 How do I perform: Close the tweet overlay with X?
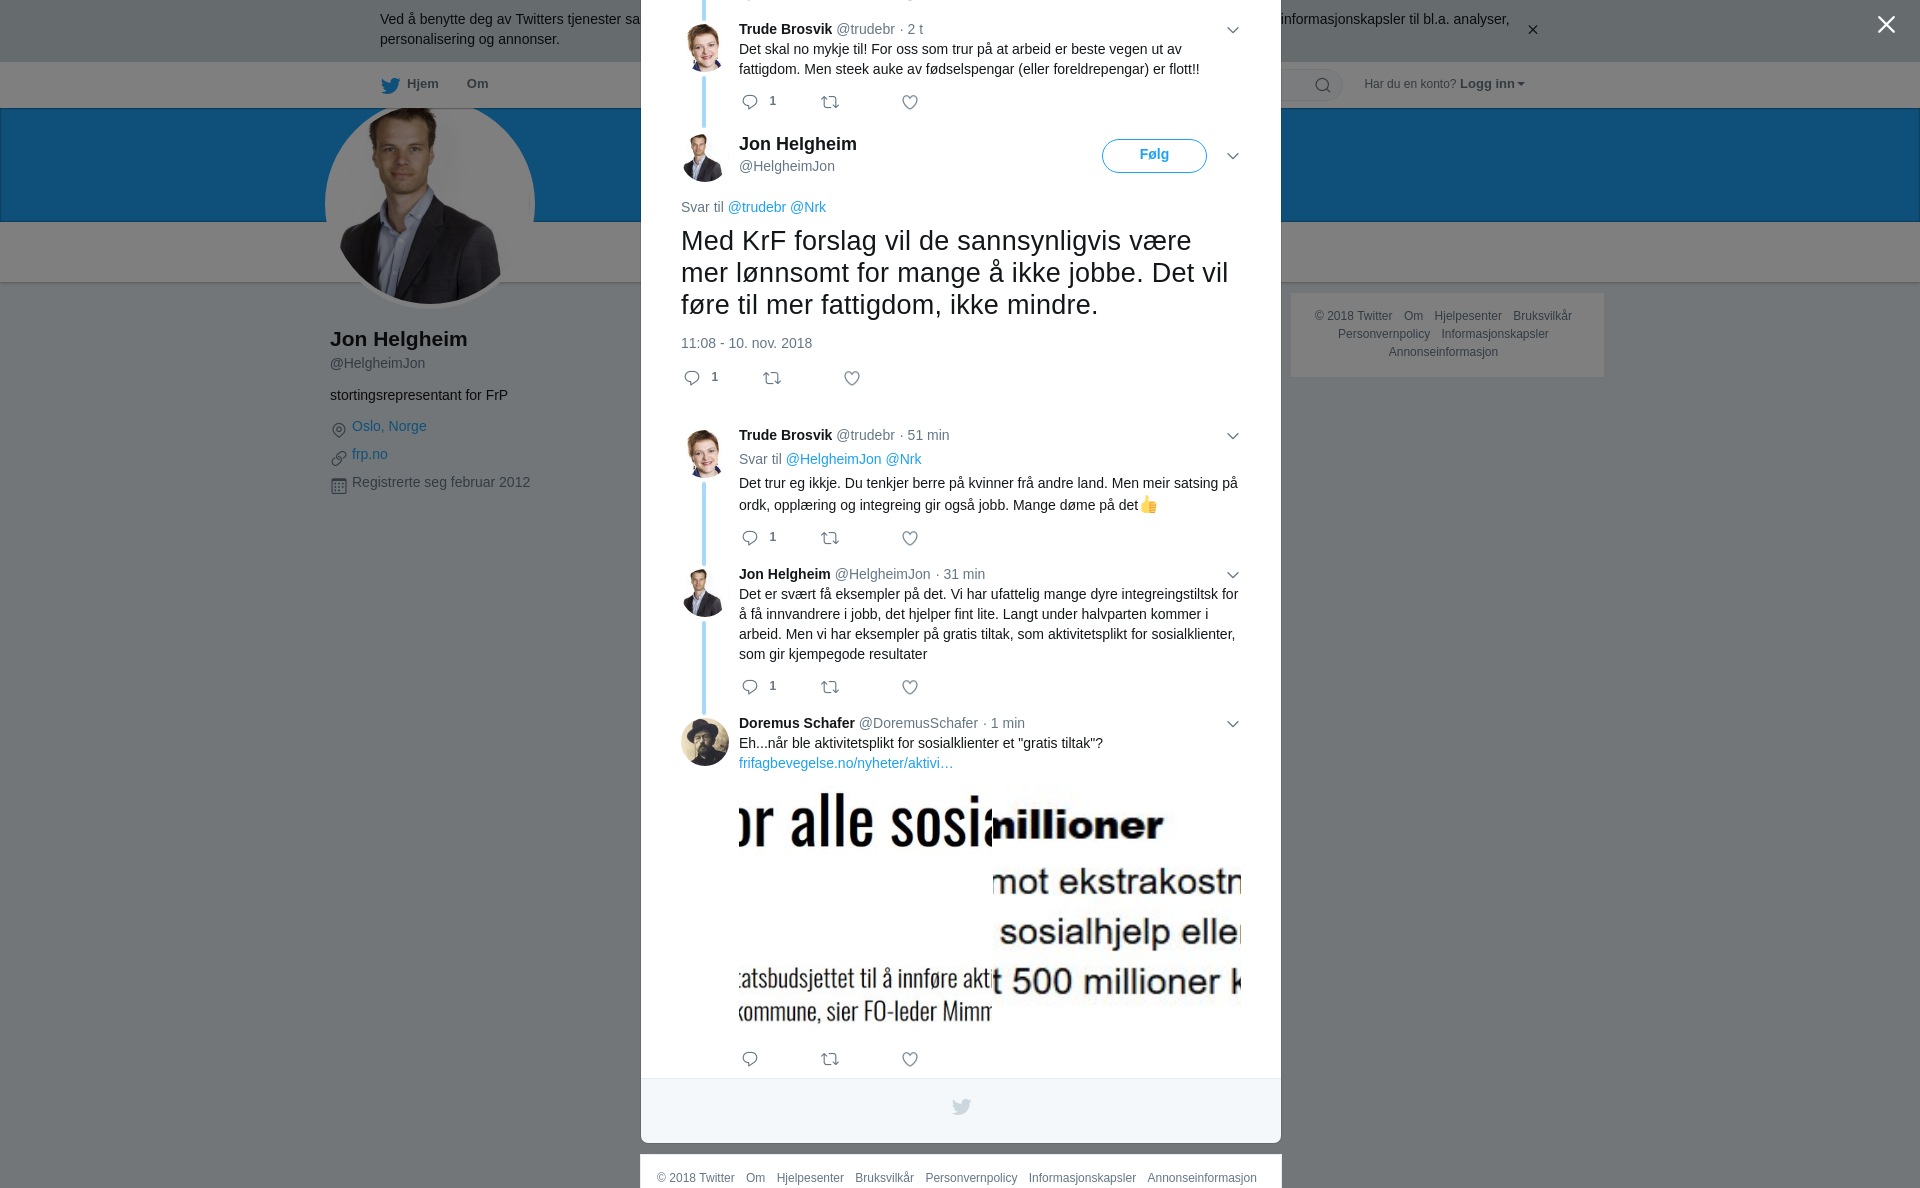[1886, 24]
